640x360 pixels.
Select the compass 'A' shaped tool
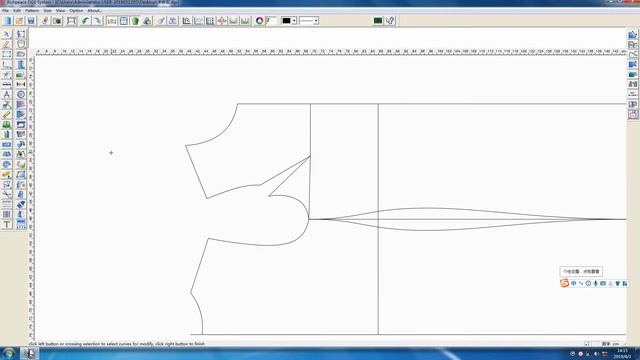7,94
